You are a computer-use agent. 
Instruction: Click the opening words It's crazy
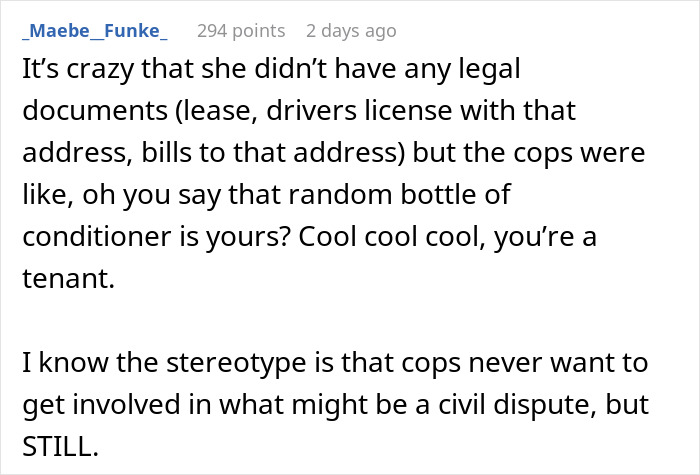point(78,69)
